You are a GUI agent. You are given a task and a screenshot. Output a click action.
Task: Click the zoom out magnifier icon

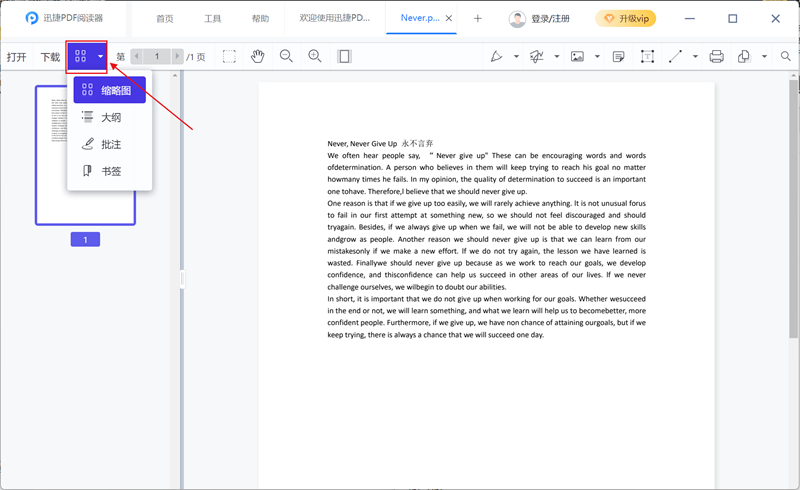coord(286,57)
